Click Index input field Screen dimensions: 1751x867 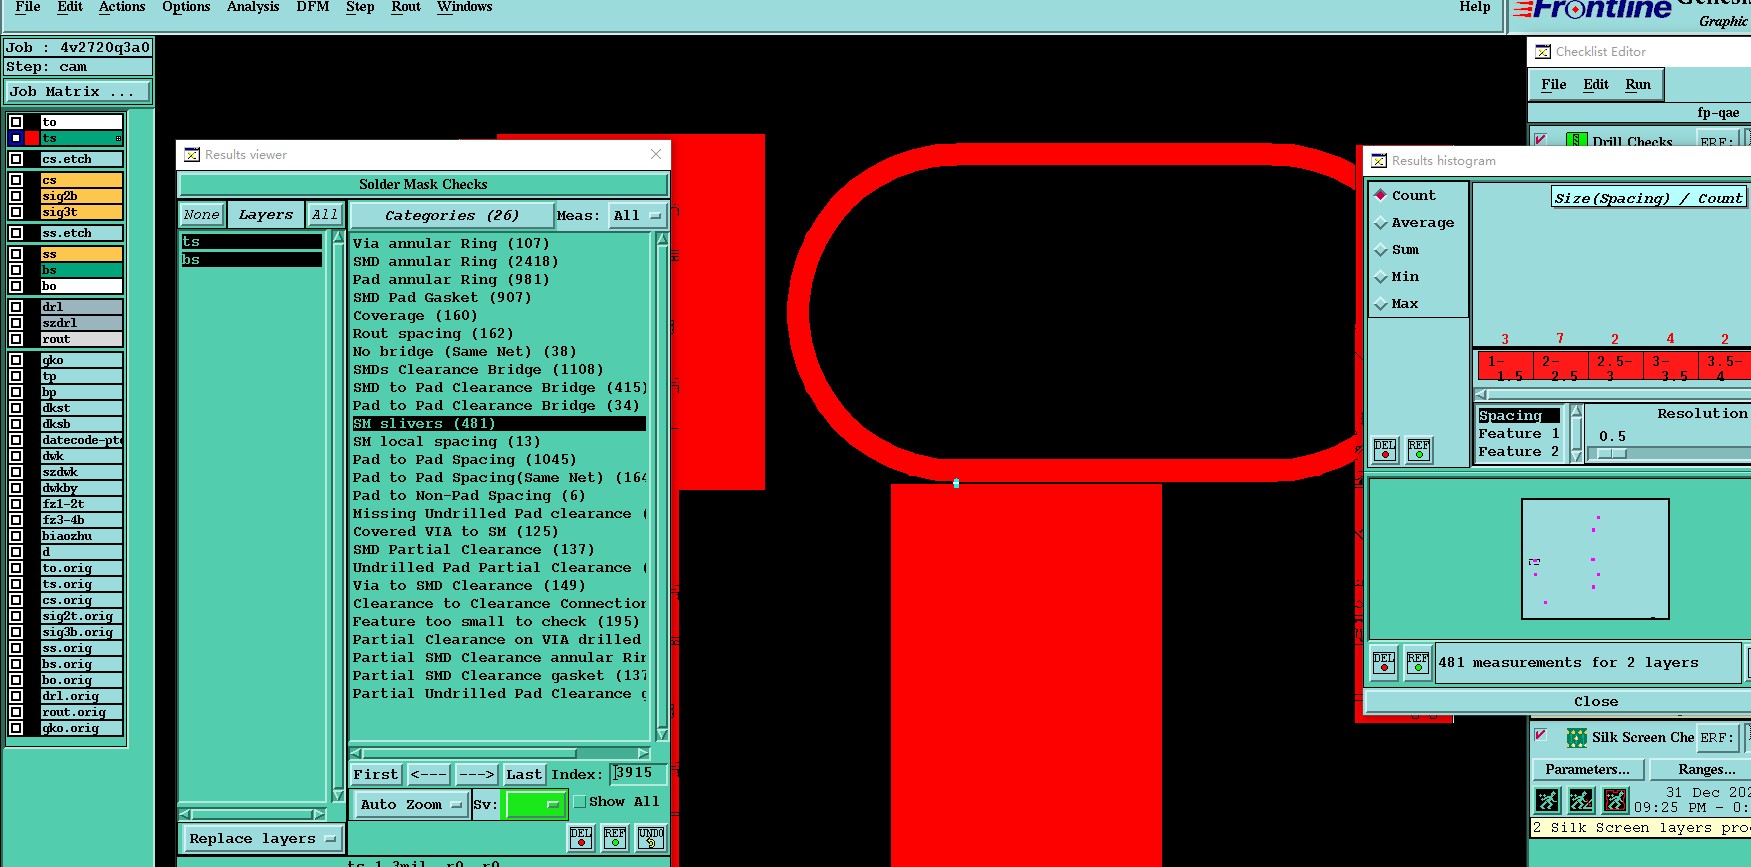[x=639, y=773]
